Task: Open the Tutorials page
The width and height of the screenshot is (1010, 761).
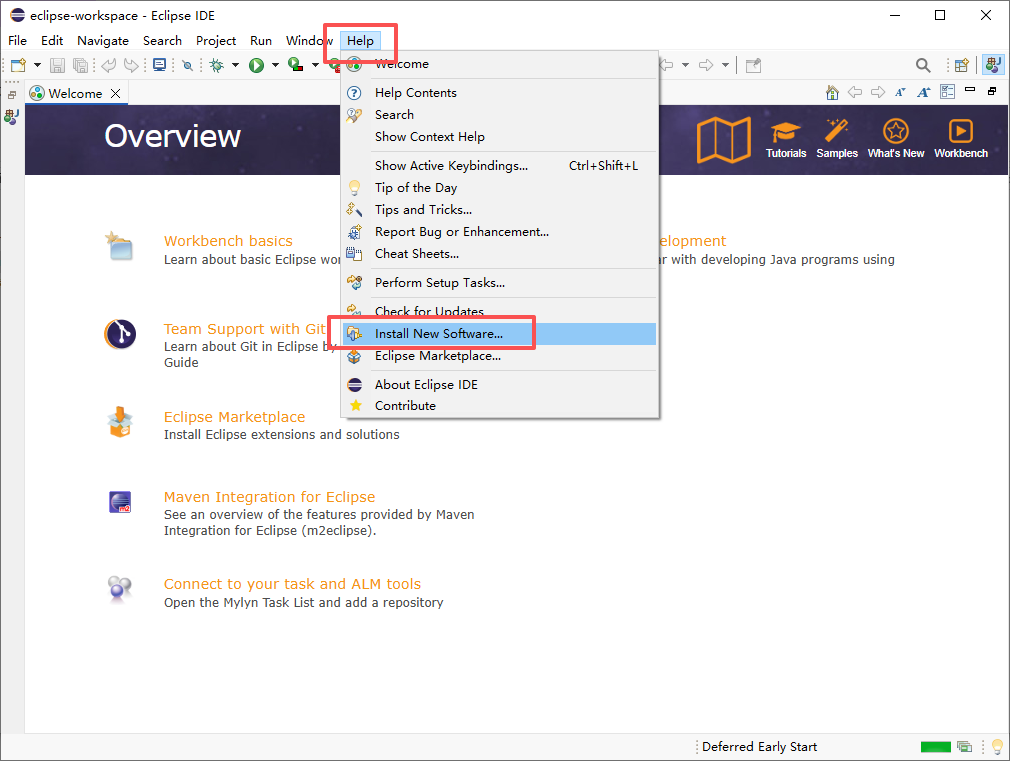Action: (786, 139)
